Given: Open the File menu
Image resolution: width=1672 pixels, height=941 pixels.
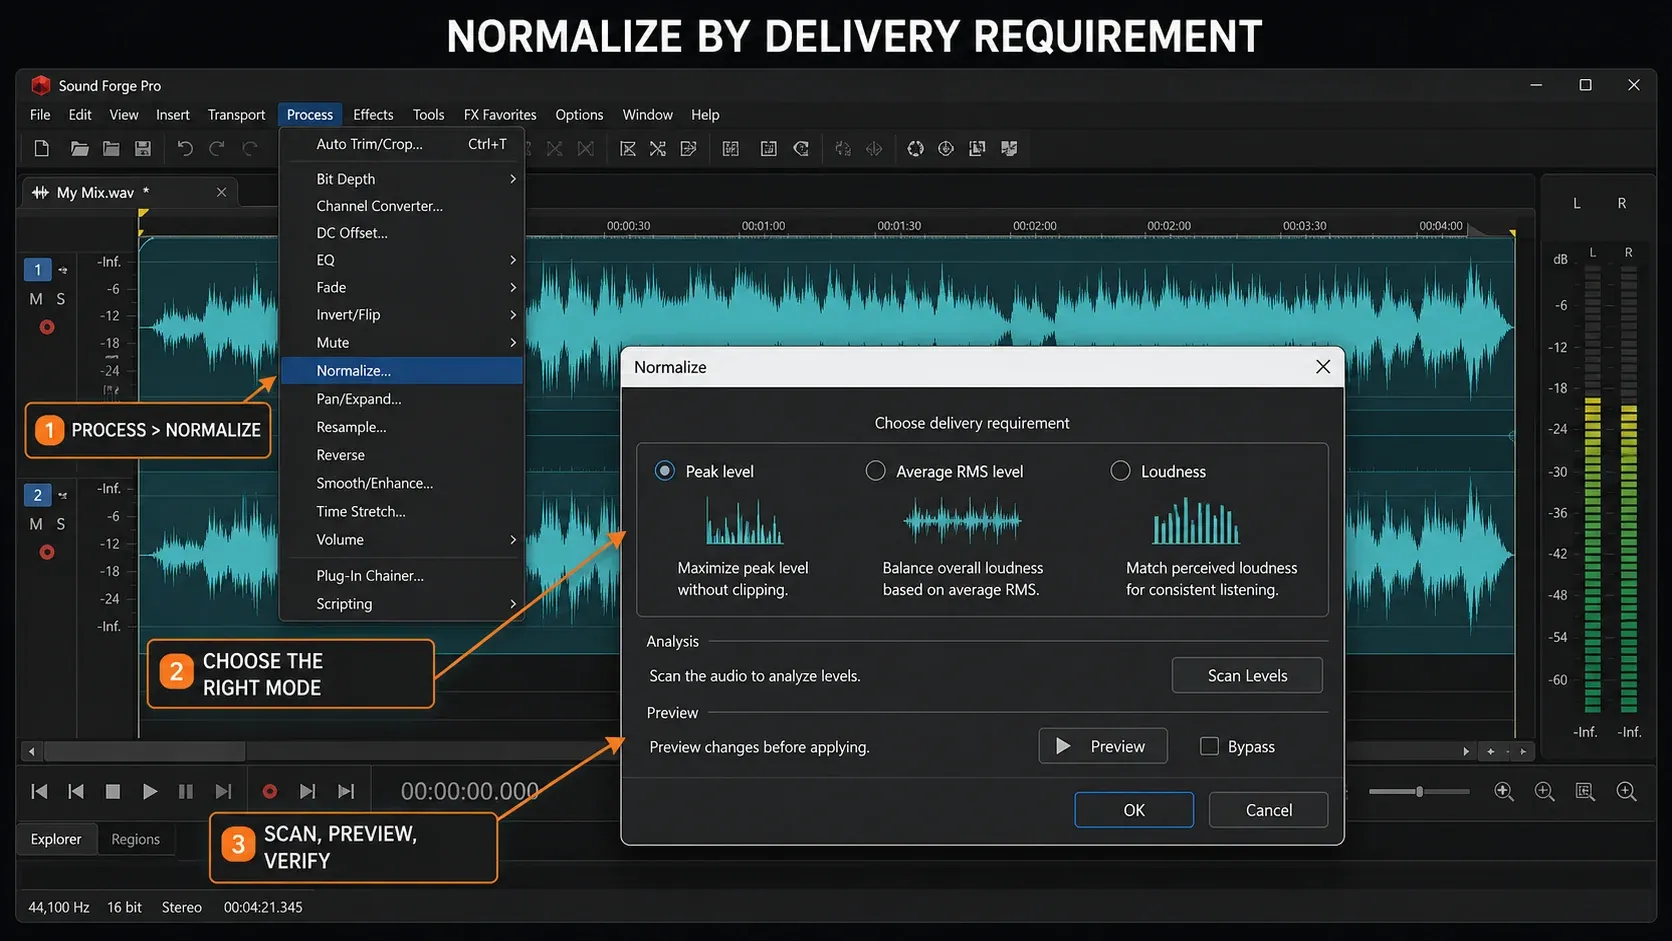Looking at the screenshot, I should pos(40,115).
